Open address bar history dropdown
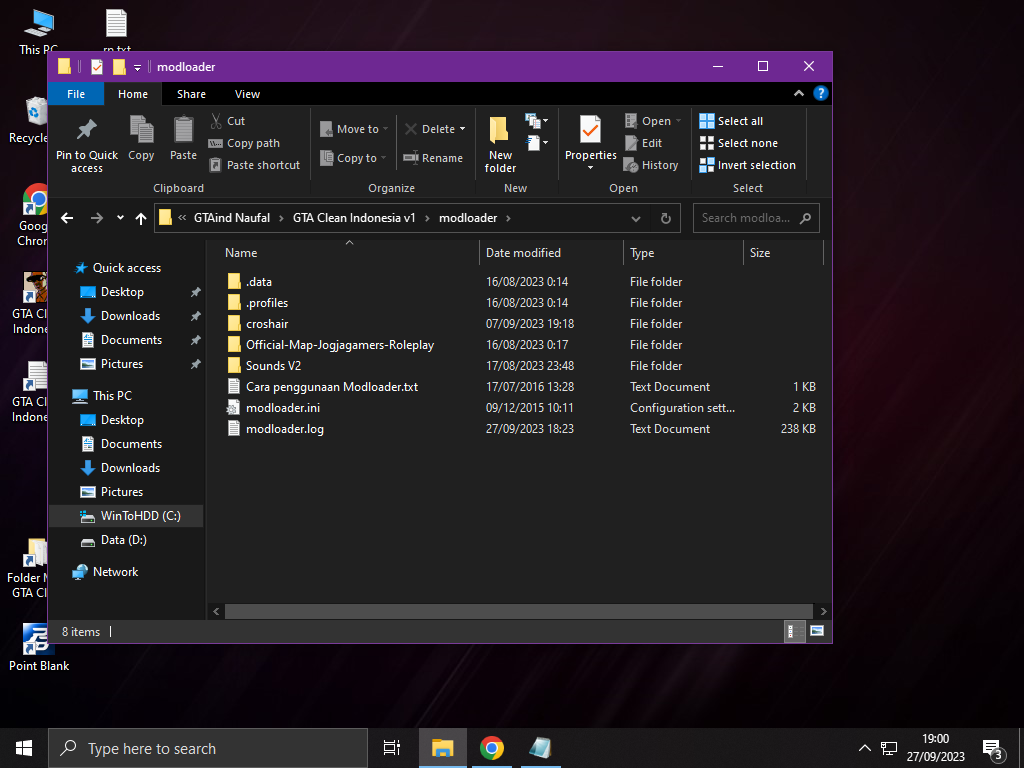Screen dimensions: 1024x768 635,218
